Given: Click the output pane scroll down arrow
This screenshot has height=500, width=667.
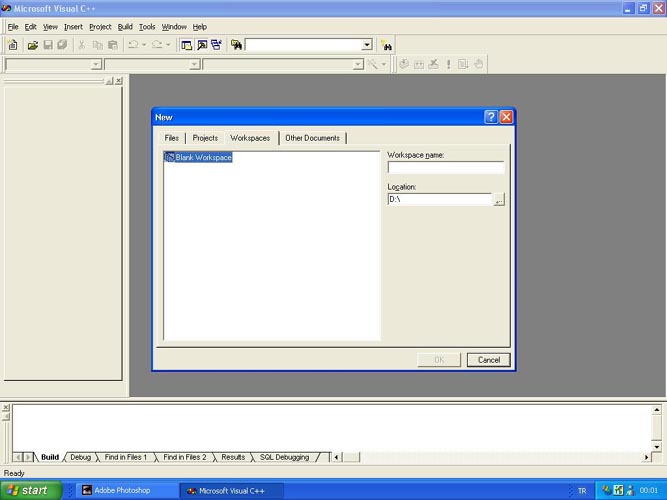Looking at the screenshot, I should click(656, 446).
